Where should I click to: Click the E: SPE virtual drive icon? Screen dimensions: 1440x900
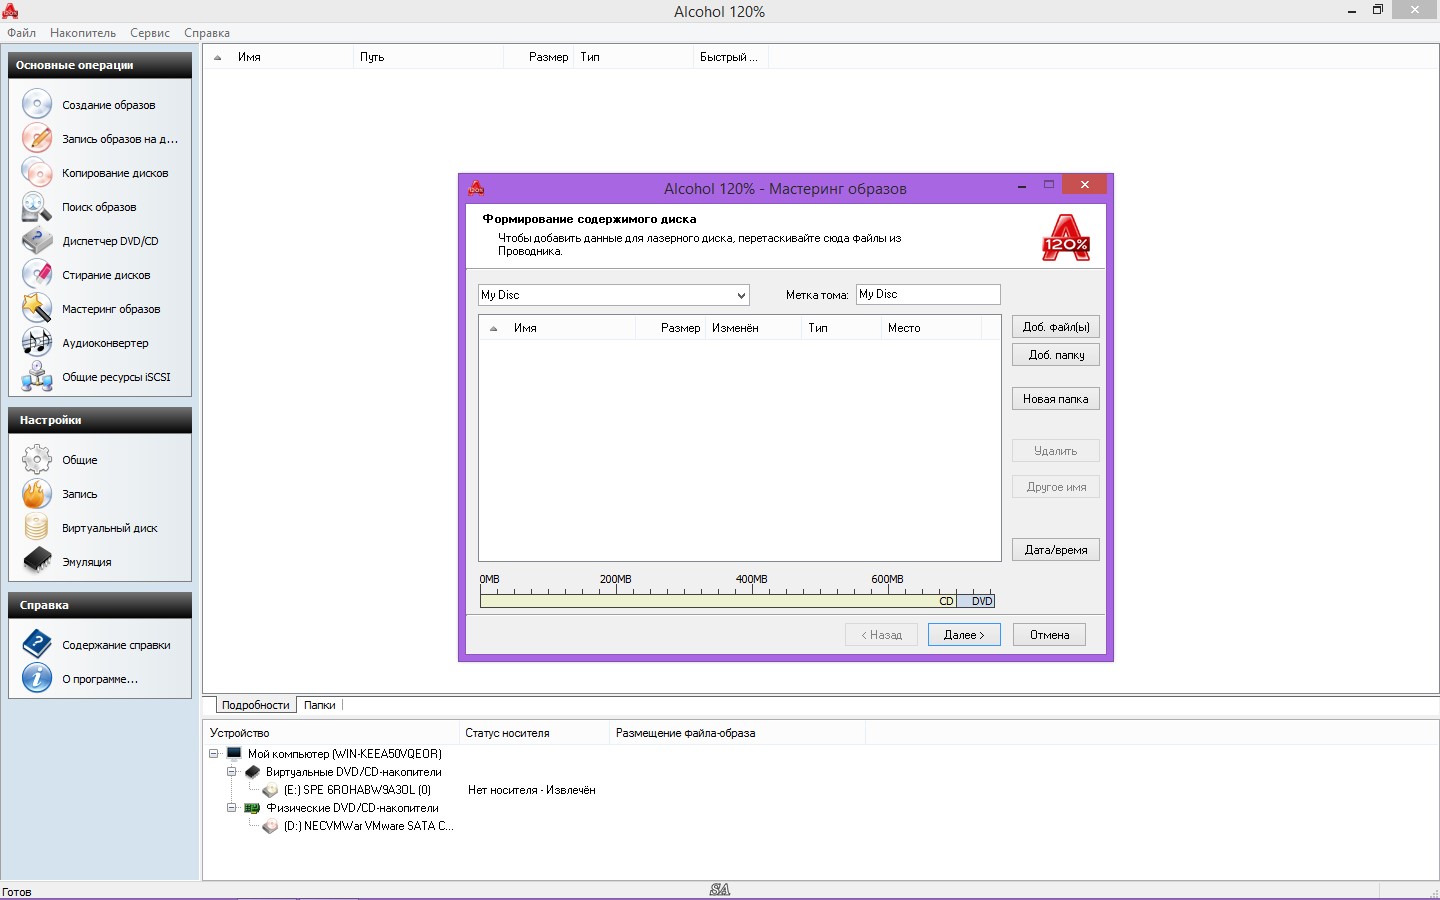tap(270, 790)
